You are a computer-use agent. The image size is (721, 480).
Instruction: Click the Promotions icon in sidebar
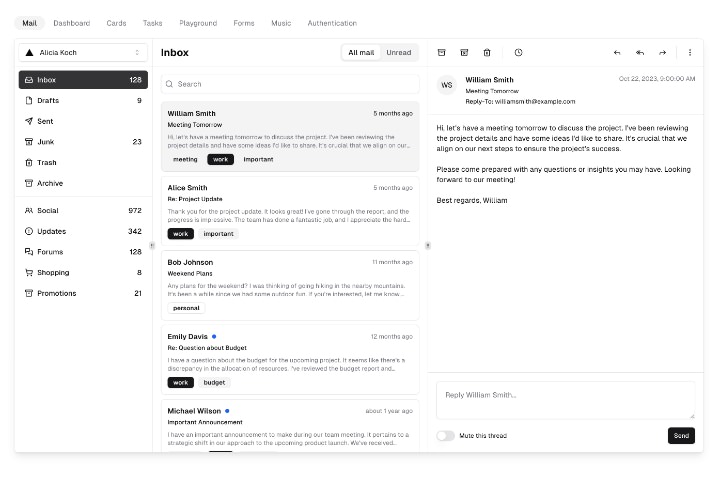click(x=29, y=293)
